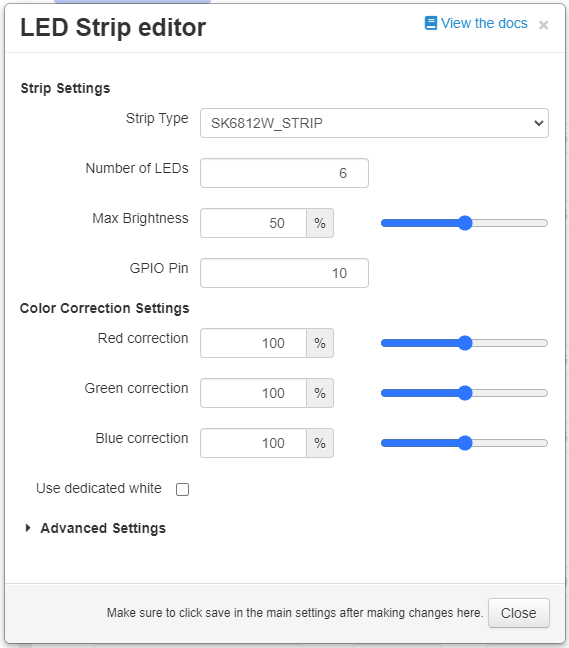Image resolution: width=569 pixels, height=648 pixels.
Task: Click the Strip Settings heading
Action: [65, 88]
